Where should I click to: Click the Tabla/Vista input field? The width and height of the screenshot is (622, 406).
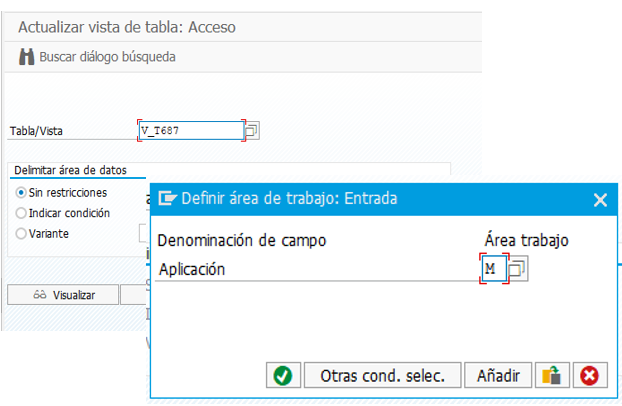(x=190, y=130)
